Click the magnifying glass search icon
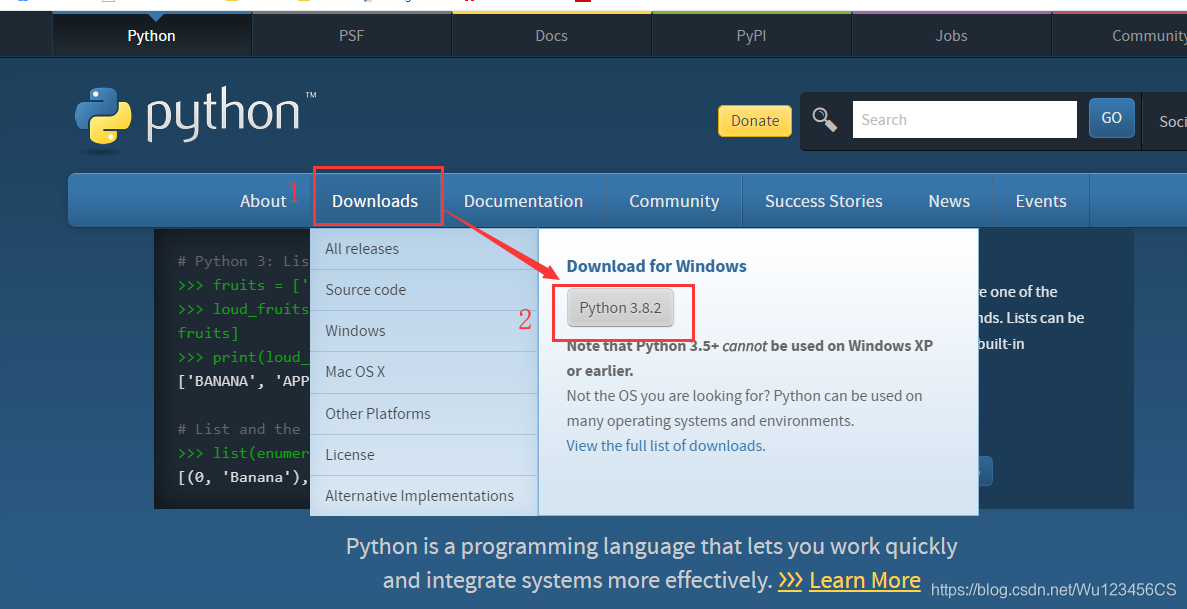This screenshot has height=609, width=1187. point(824,120)
